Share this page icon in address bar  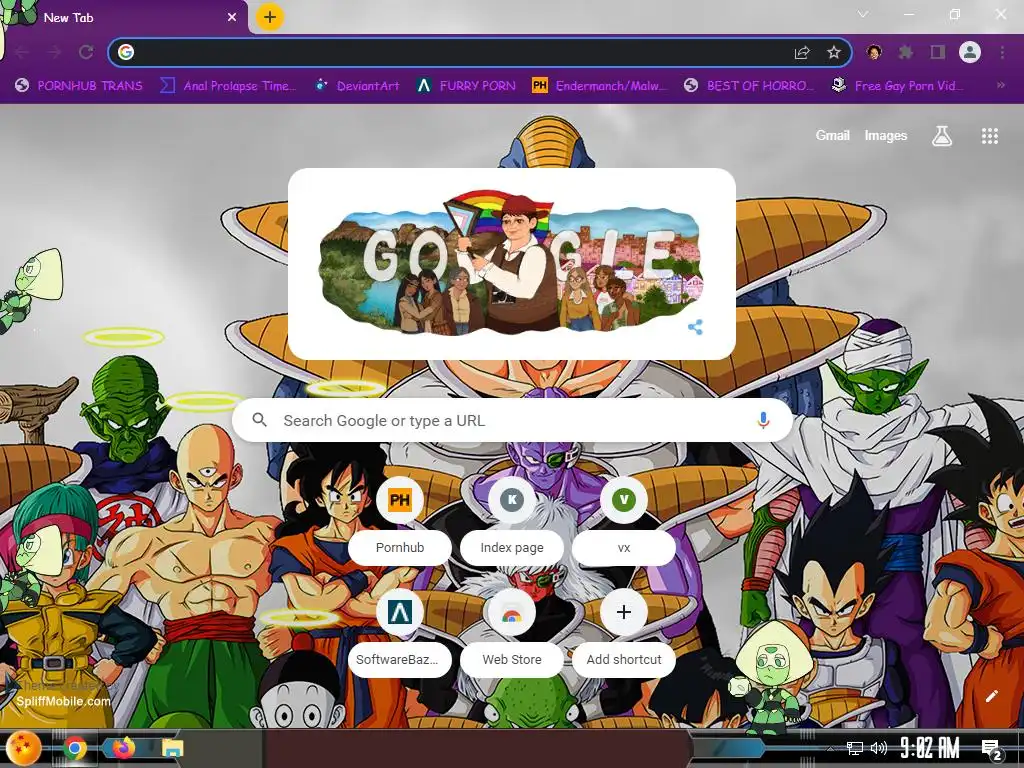pyautogui.click(x=802, y=52)
